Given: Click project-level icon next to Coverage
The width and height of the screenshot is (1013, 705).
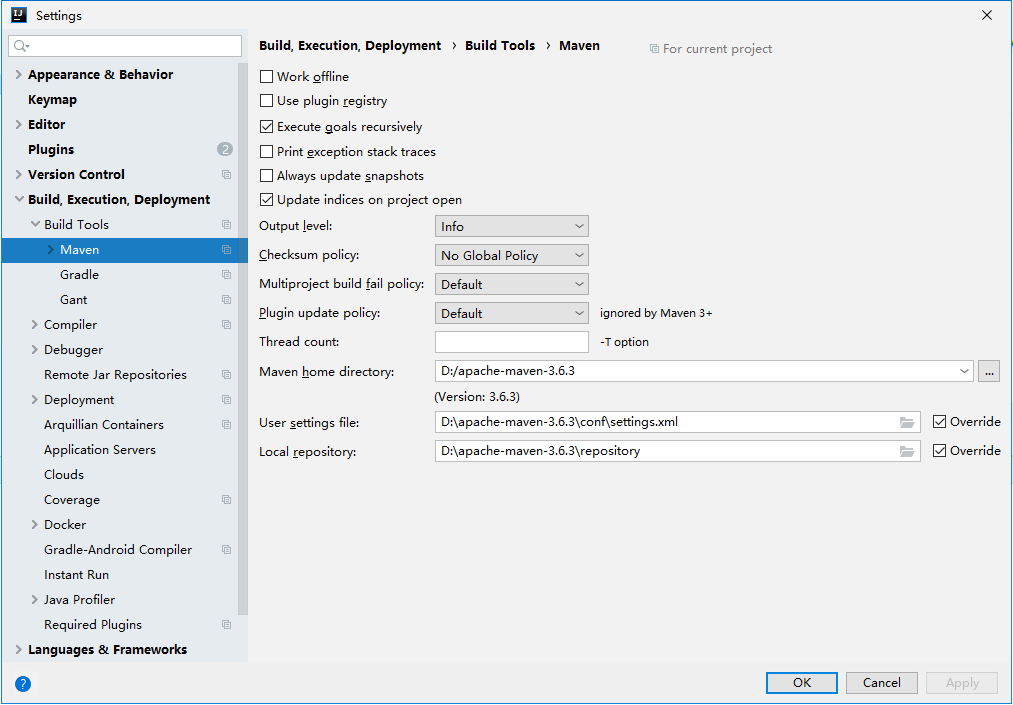Looking at the screenshot, I should (226, 500).
